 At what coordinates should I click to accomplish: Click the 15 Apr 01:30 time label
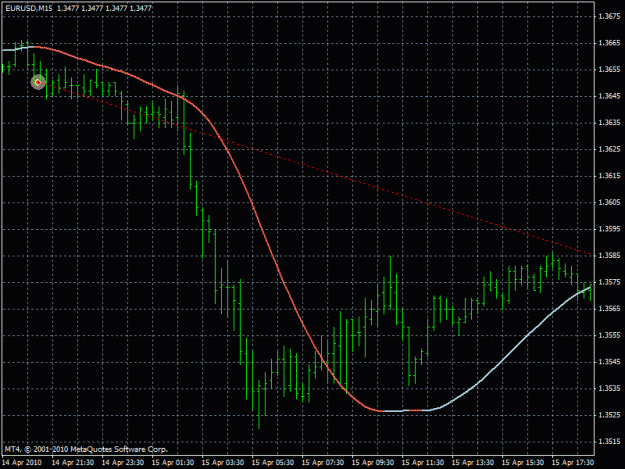(x=173, y=463)
